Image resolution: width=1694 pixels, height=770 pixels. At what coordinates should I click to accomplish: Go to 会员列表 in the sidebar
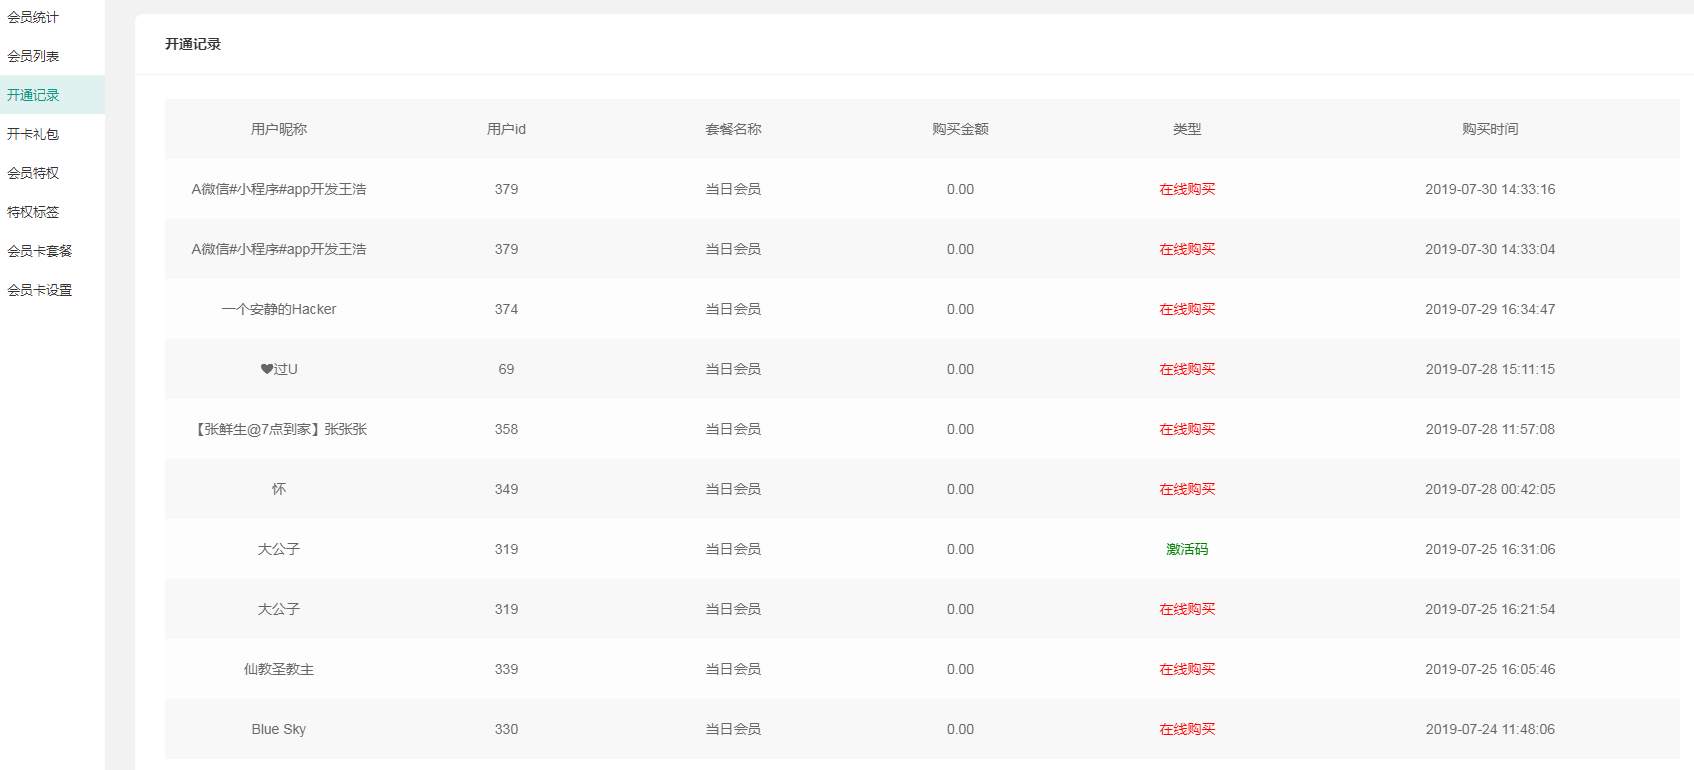tap(33, 56)
